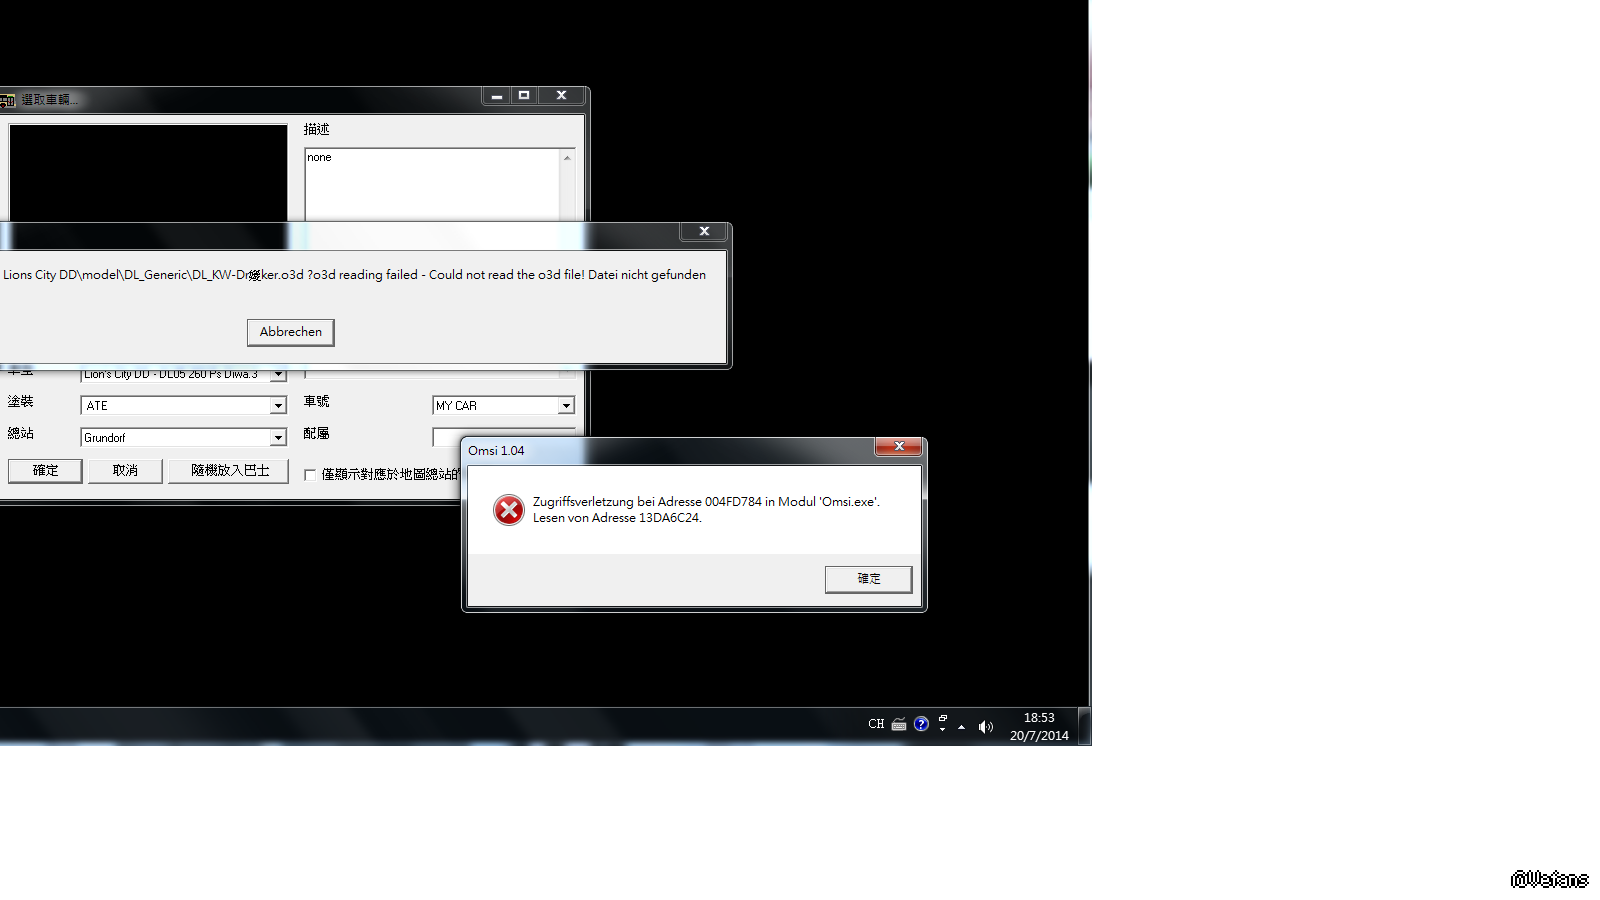
Task: Minimize the vehicle selection window
Action: pos(496,95)
